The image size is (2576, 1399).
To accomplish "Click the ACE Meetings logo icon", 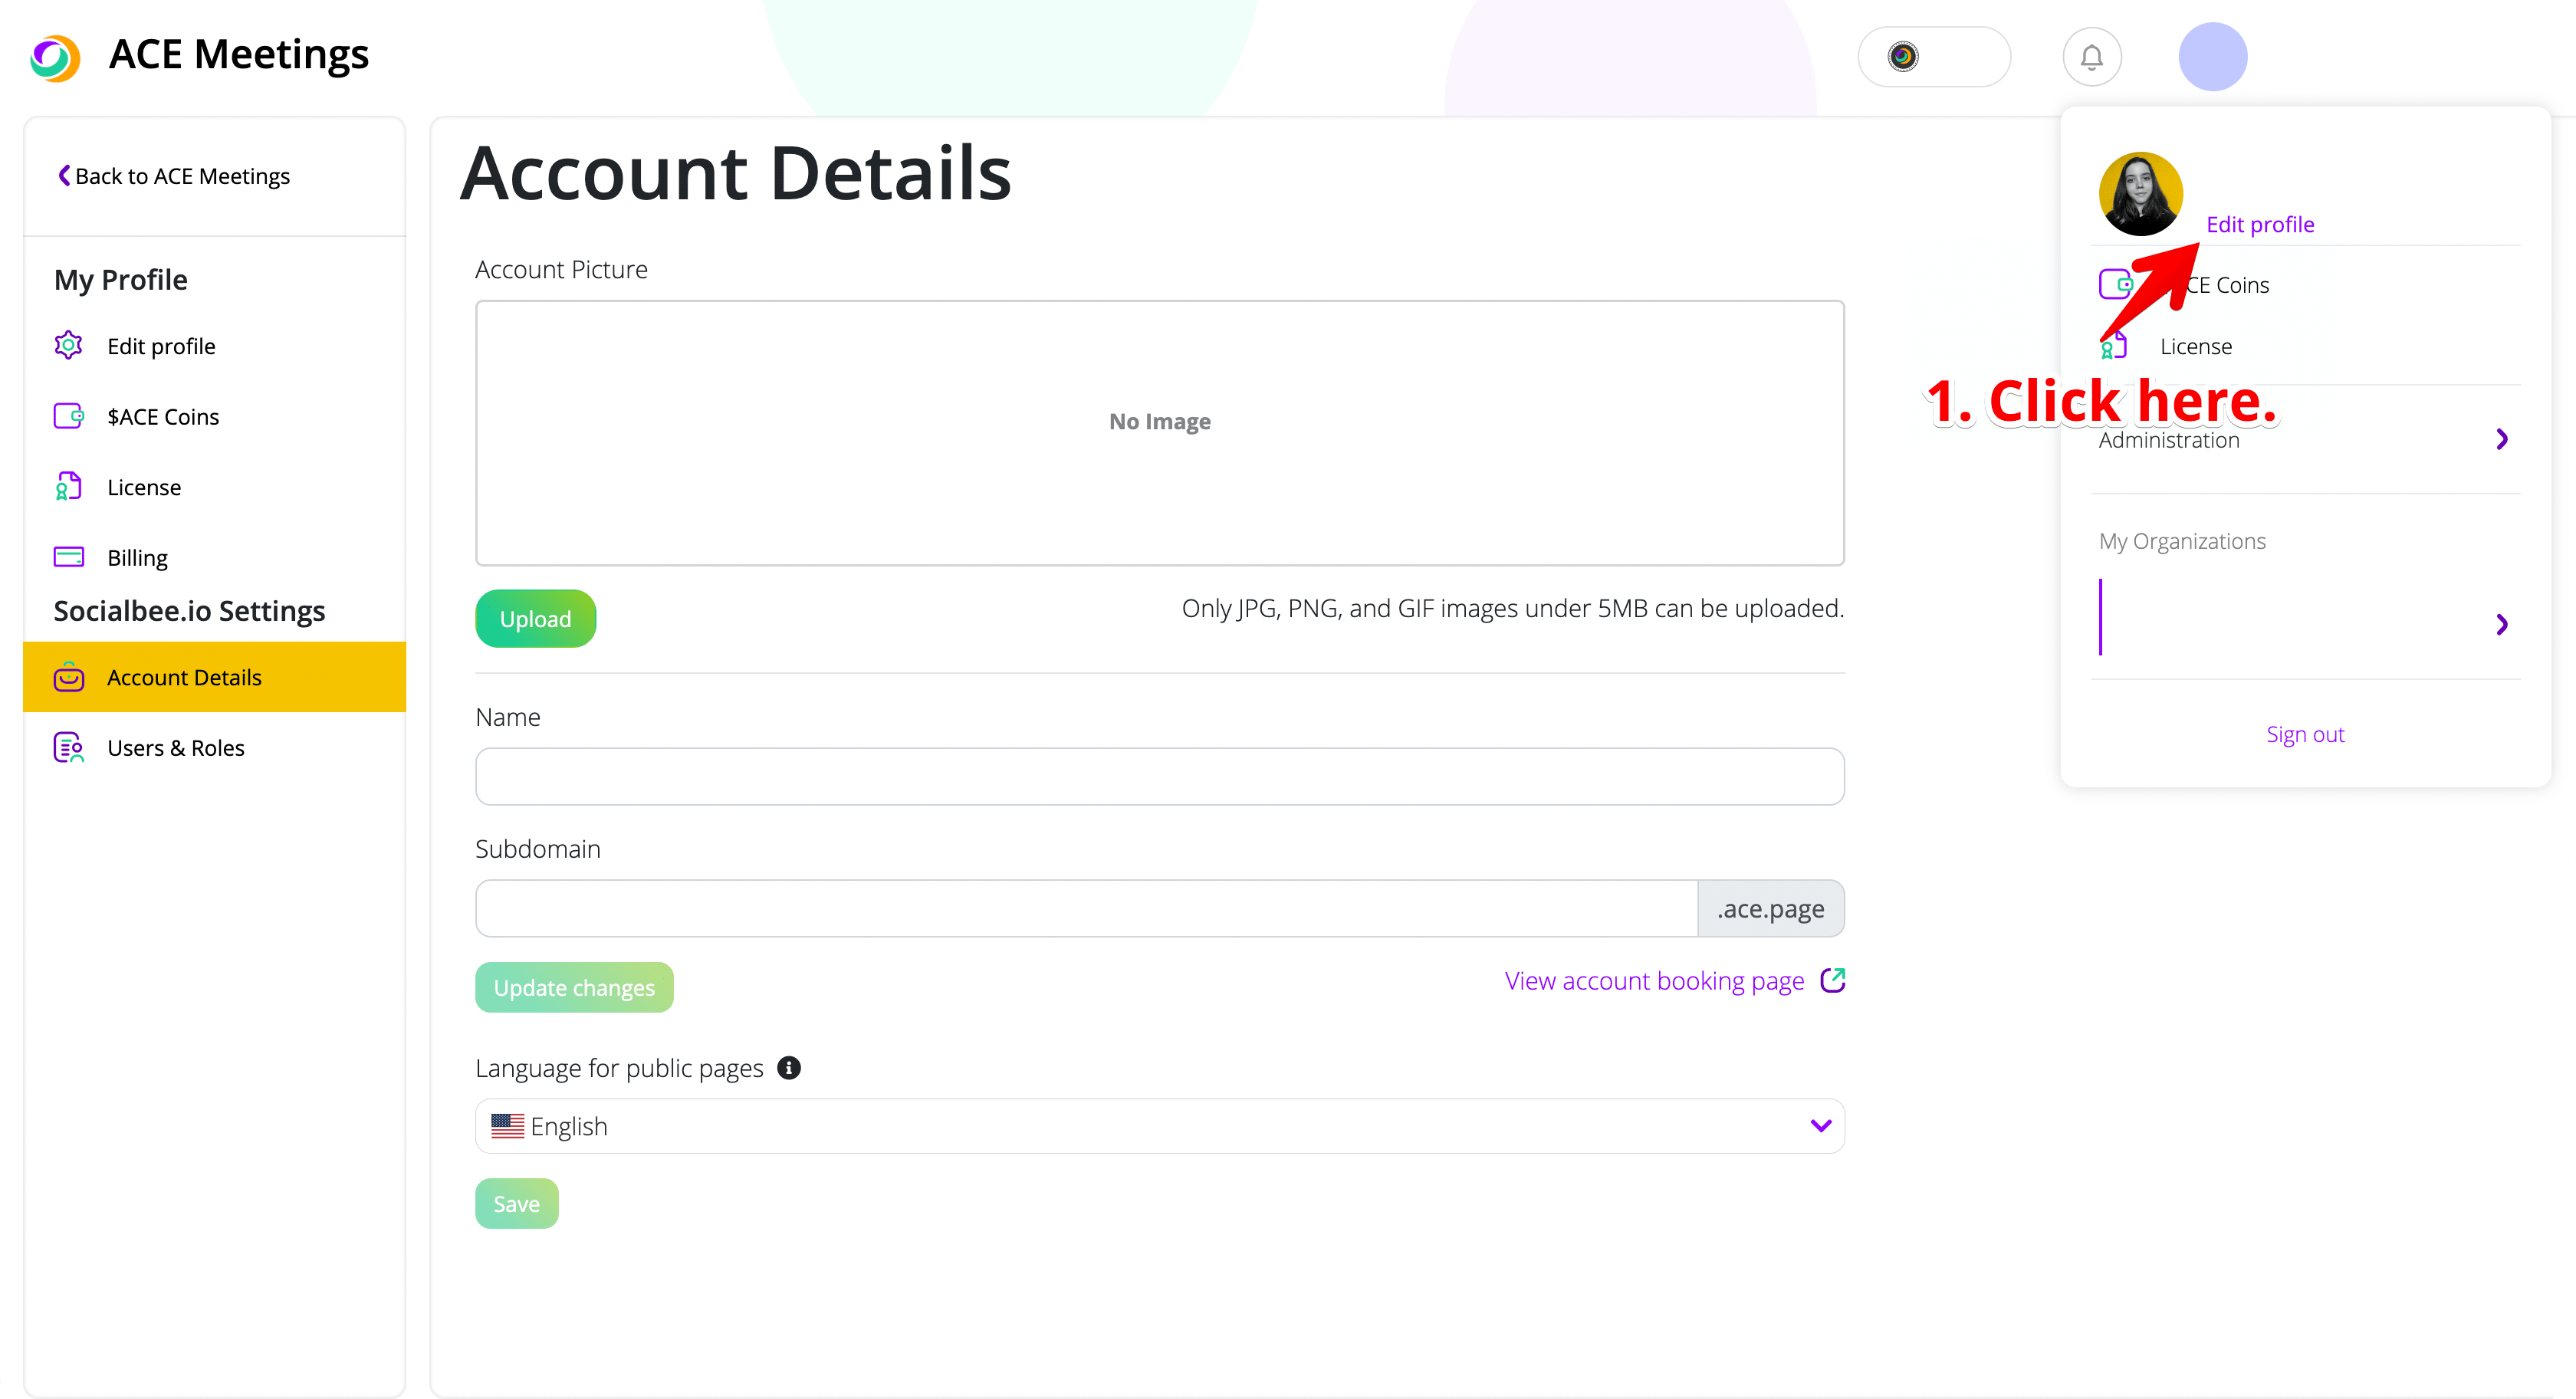I will coord(55,57).
